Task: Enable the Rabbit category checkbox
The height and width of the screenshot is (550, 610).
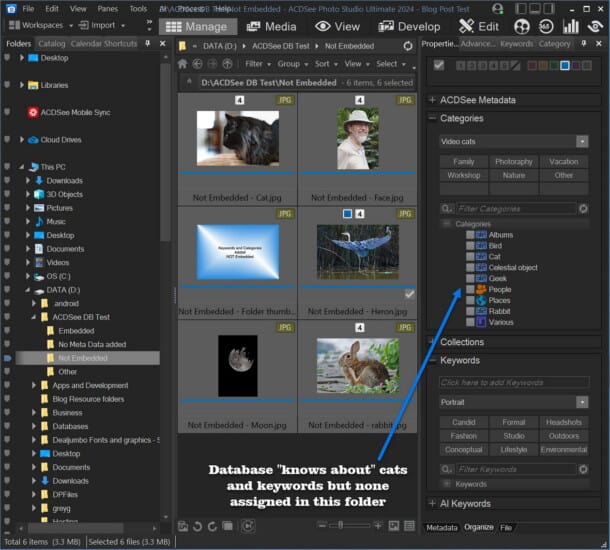Action: [470, 311]
